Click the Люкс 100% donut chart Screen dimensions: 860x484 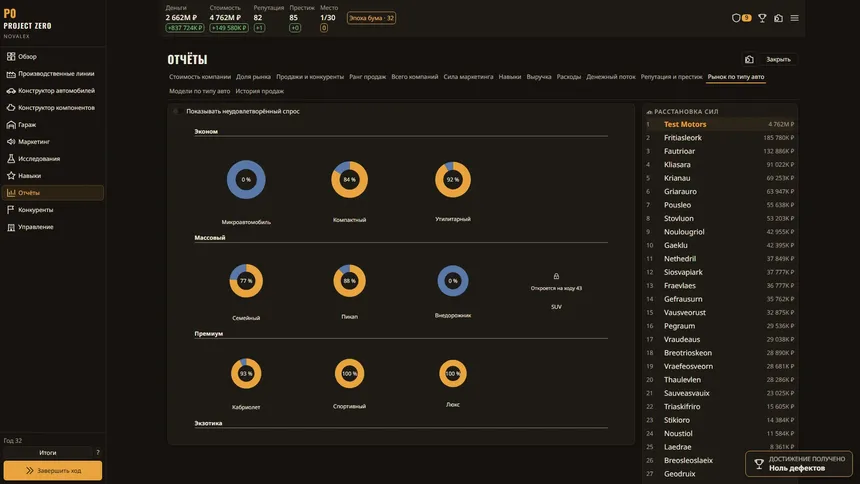pyautogui.click(x=452, y=373)
